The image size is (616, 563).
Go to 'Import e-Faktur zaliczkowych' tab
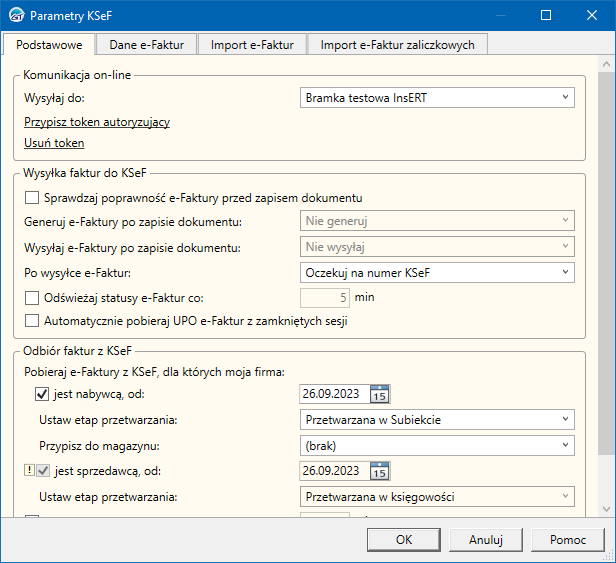[x=397, y=44]
